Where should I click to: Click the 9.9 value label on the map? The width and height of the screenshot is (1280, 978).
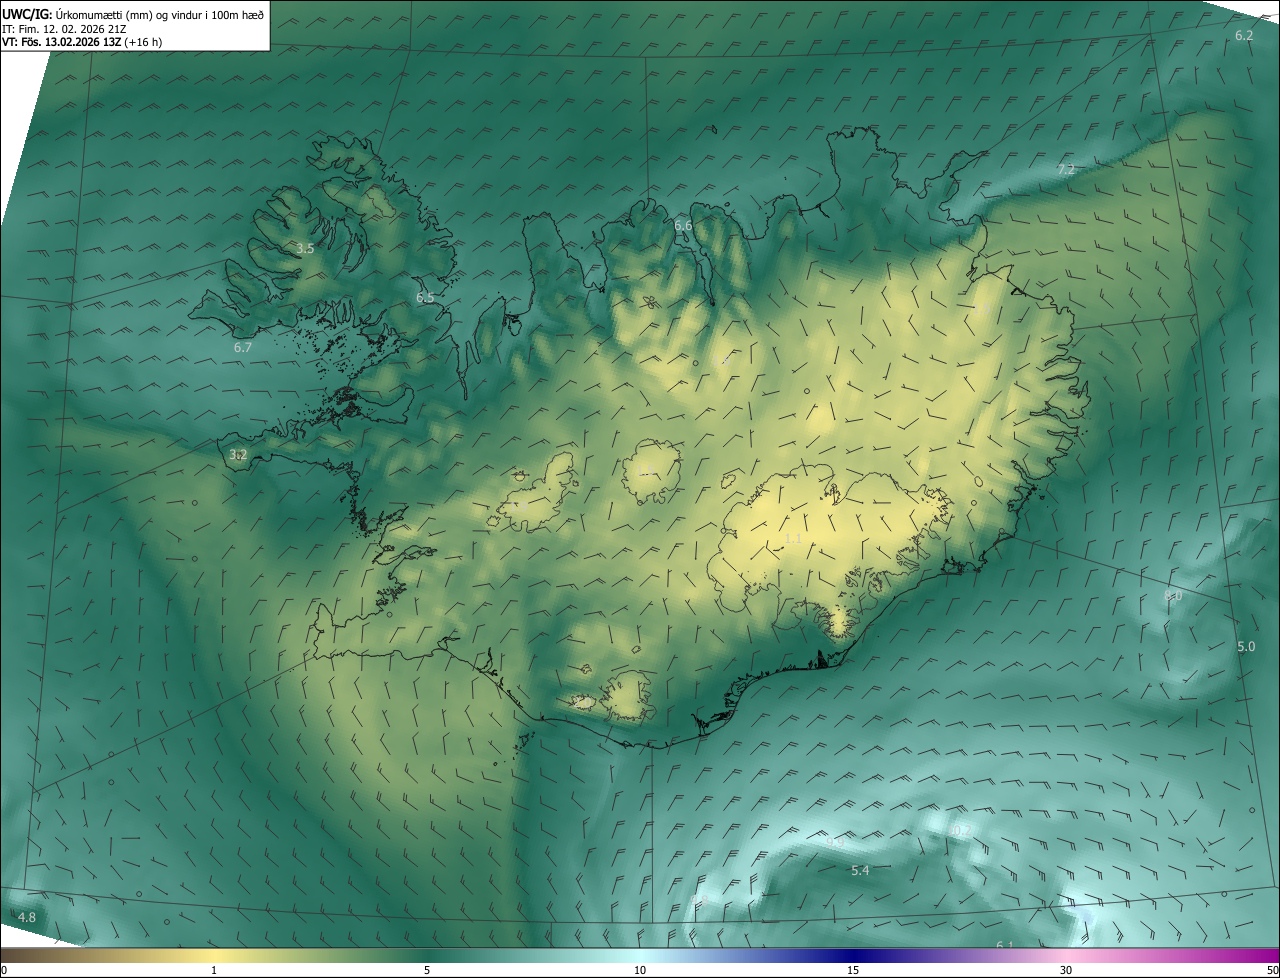(x=835, y=843)
